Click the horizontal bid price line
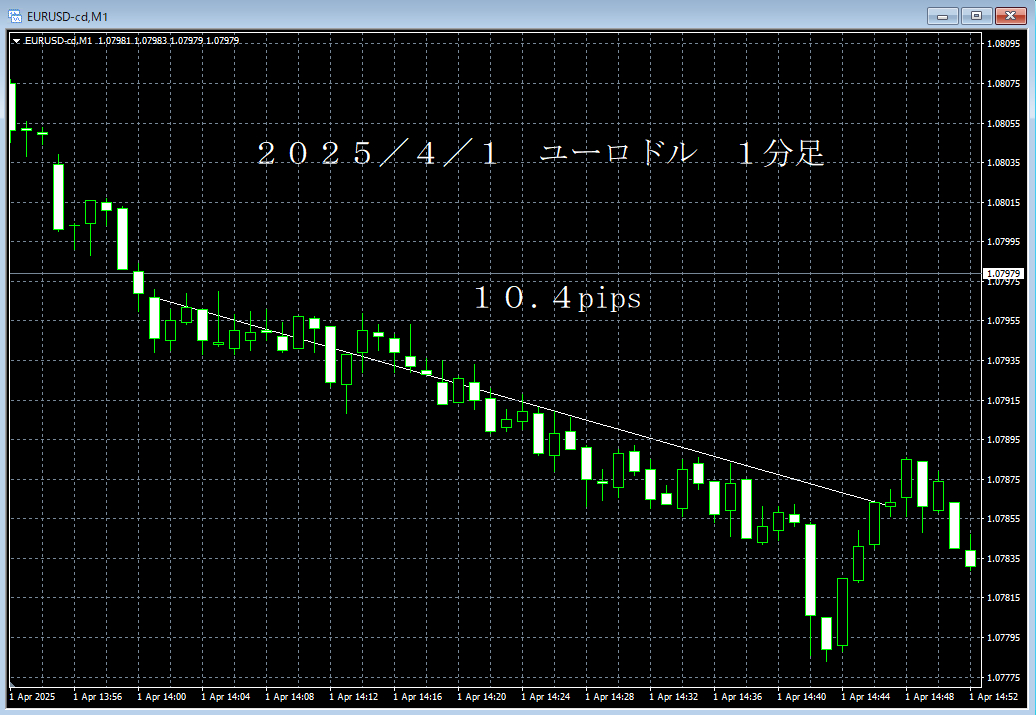 [600, 273]
